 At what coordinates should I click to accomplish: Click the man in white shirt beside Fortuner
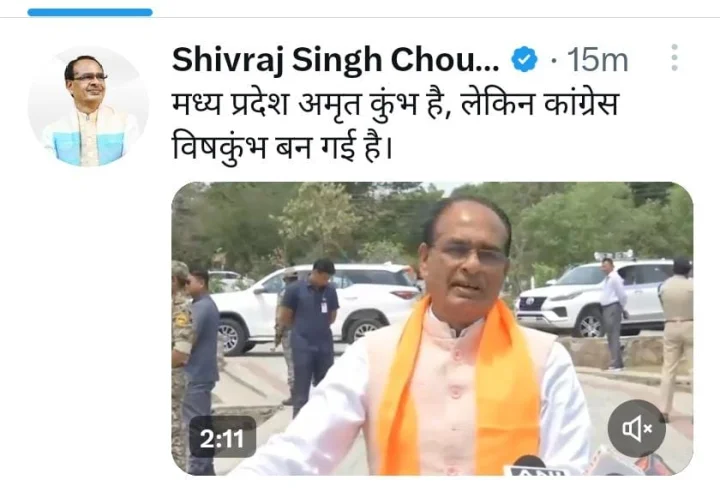(x=613, y=314)
